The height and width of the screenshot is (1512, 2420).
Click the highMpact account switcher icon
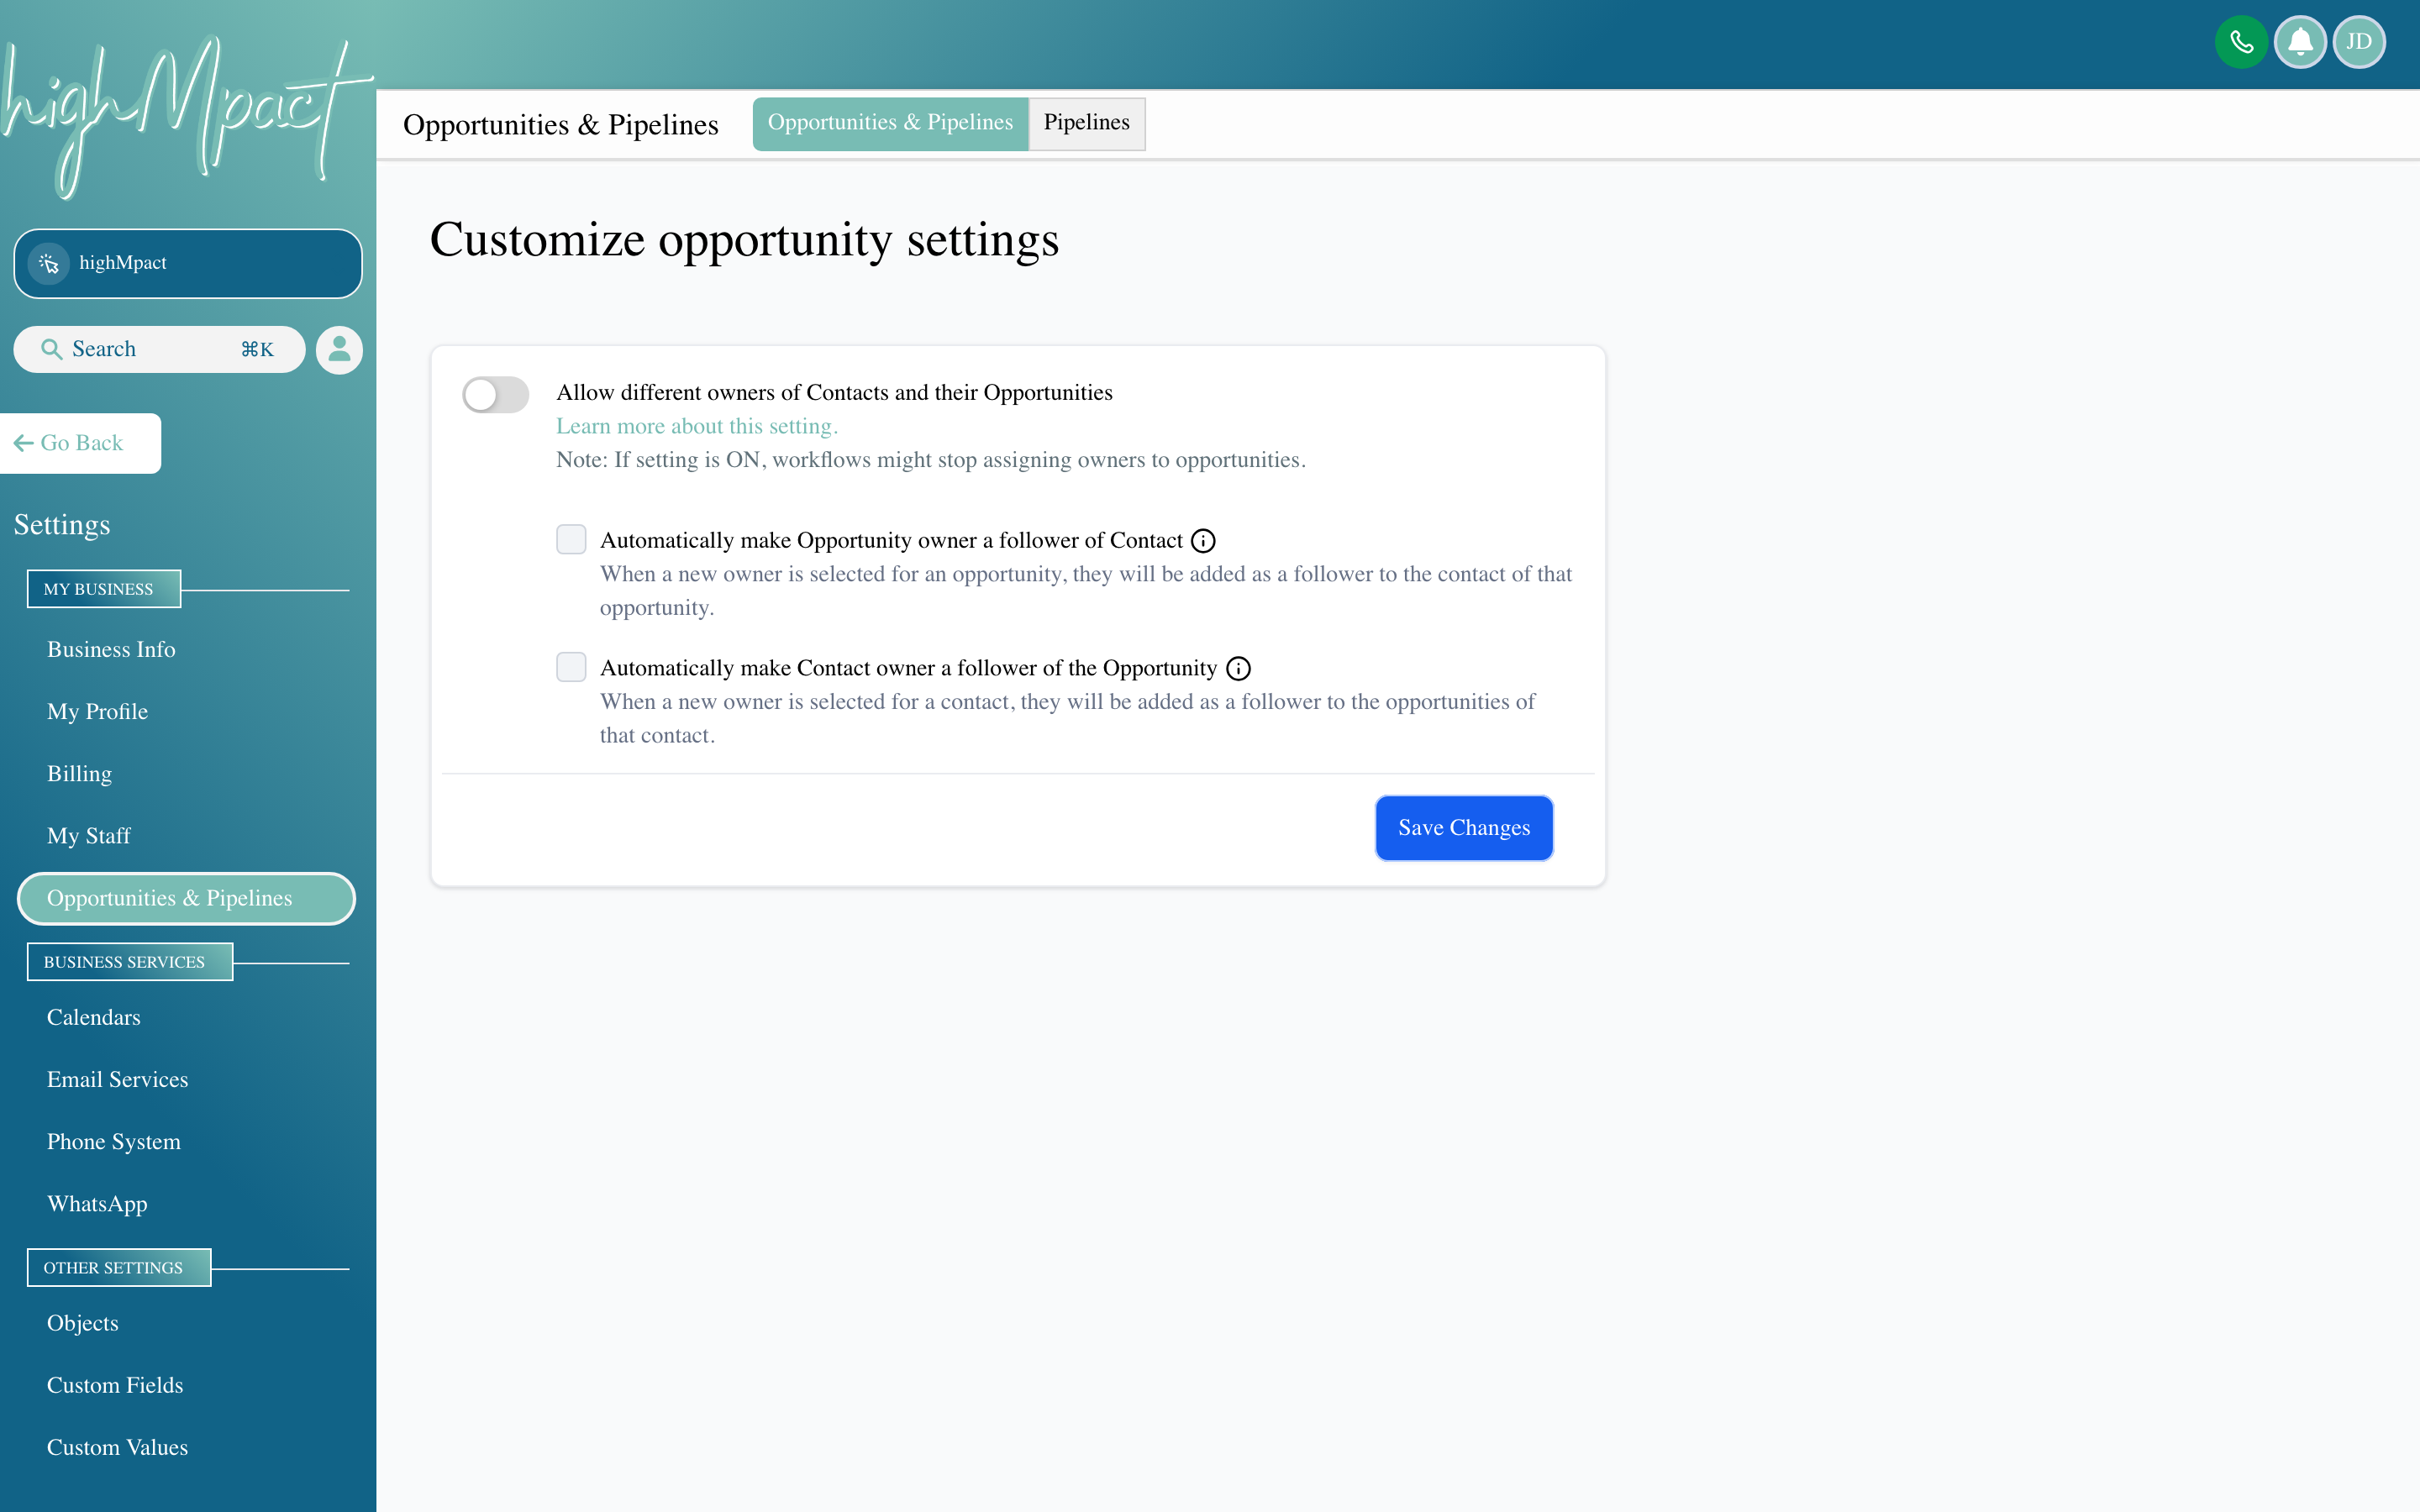point(49,263)
